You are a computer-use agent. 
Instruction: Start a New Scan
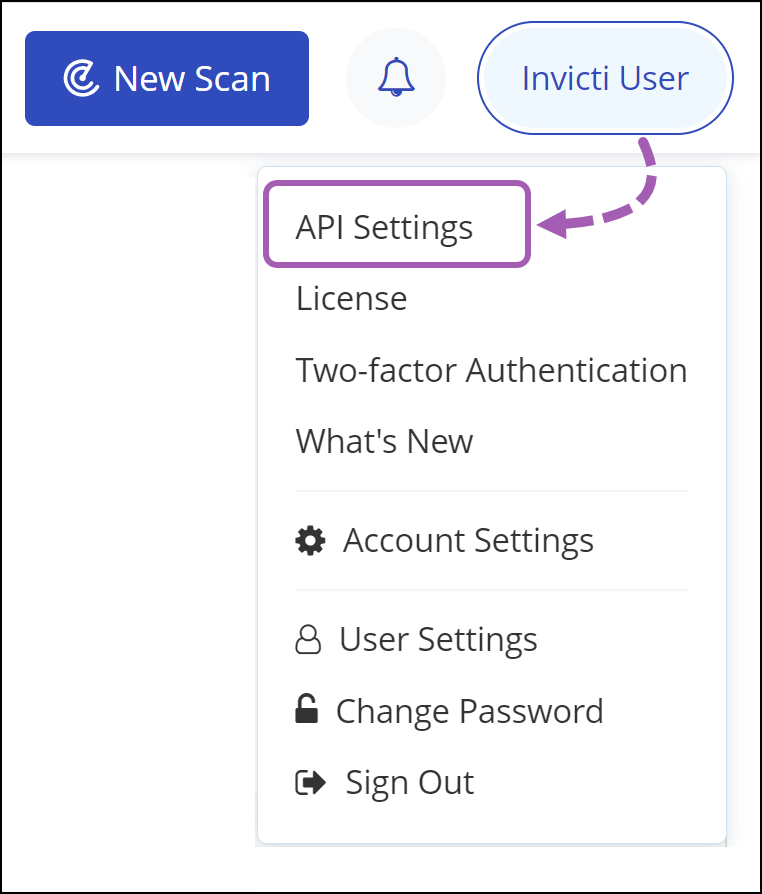tap(166, 77)
